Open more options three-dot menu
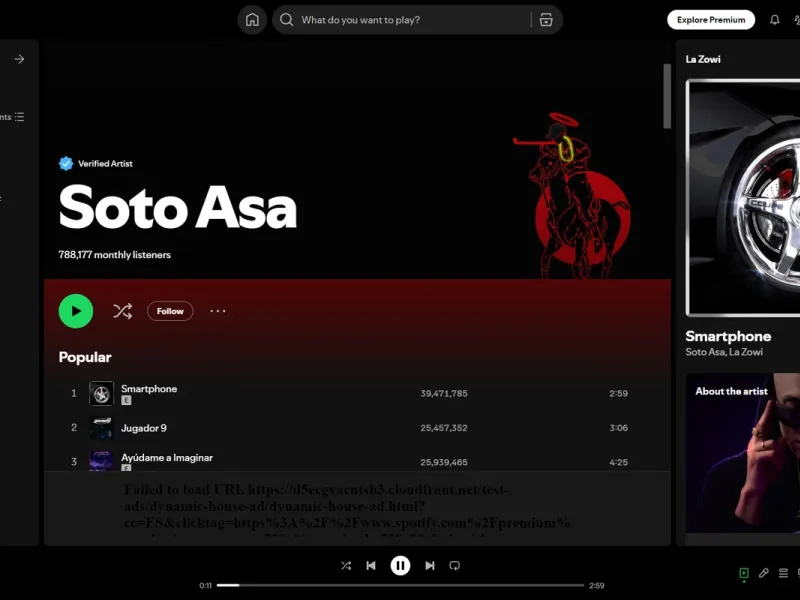Image resolution: width=800 pixels, height=600 pixels. tap(218, 311)
